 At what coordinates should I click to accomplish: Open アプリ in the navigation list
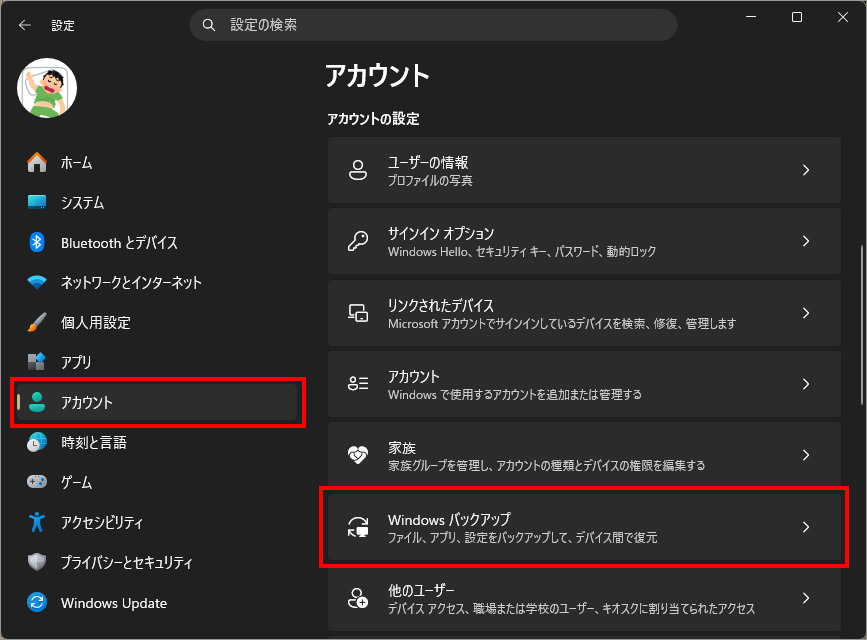click(76, 362)
